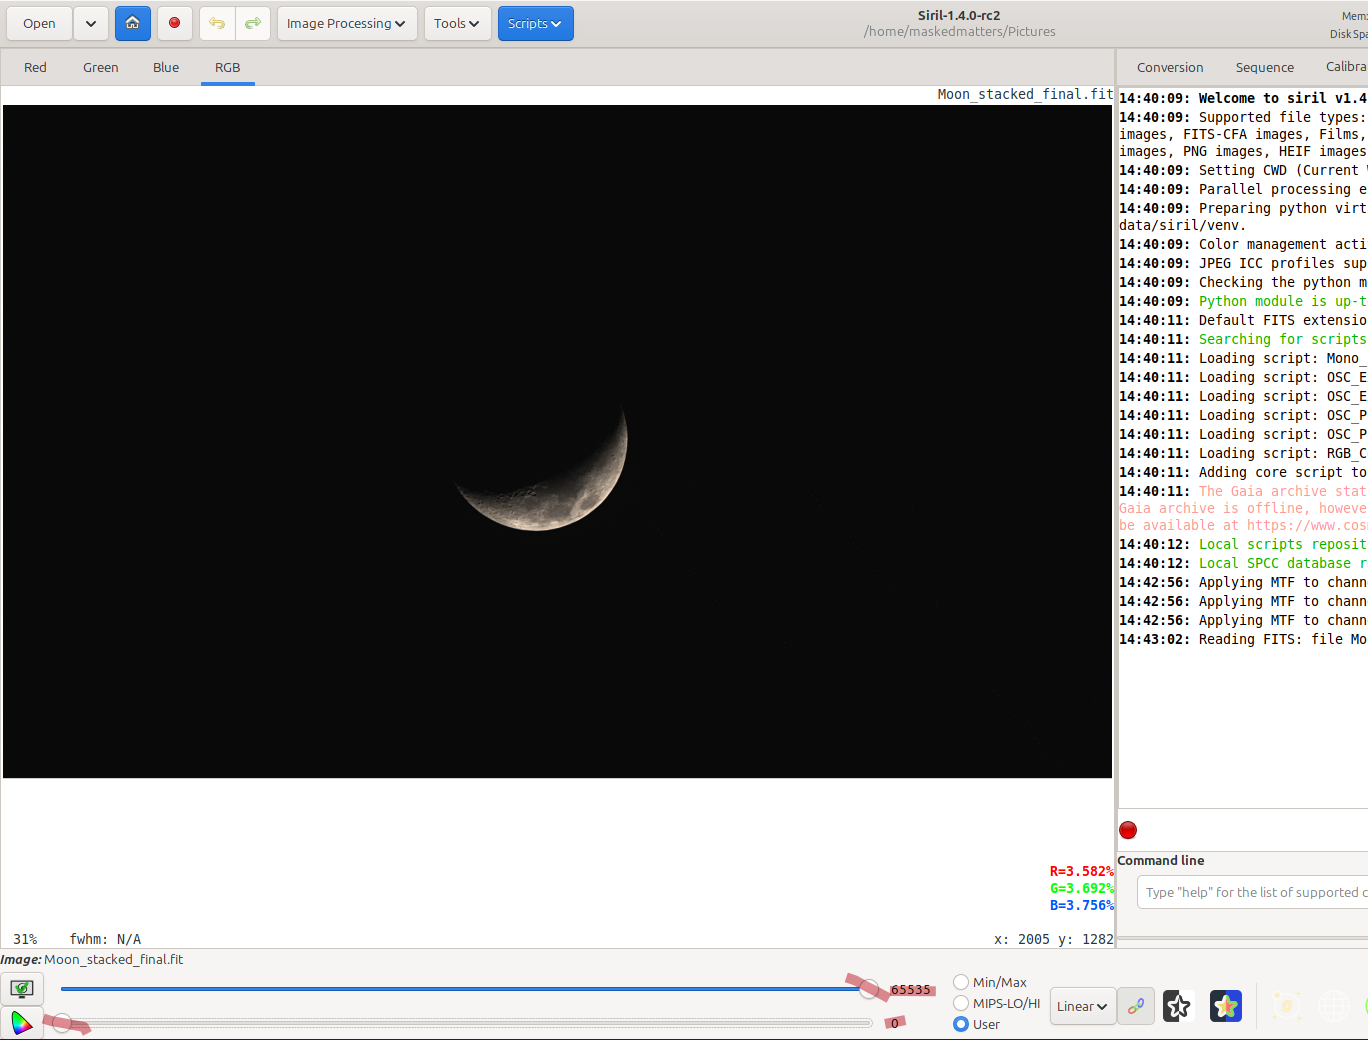The height and width of the screenshot is (1040, 1368).
Task: Select the User radio button
Action: pos(961,1024)
